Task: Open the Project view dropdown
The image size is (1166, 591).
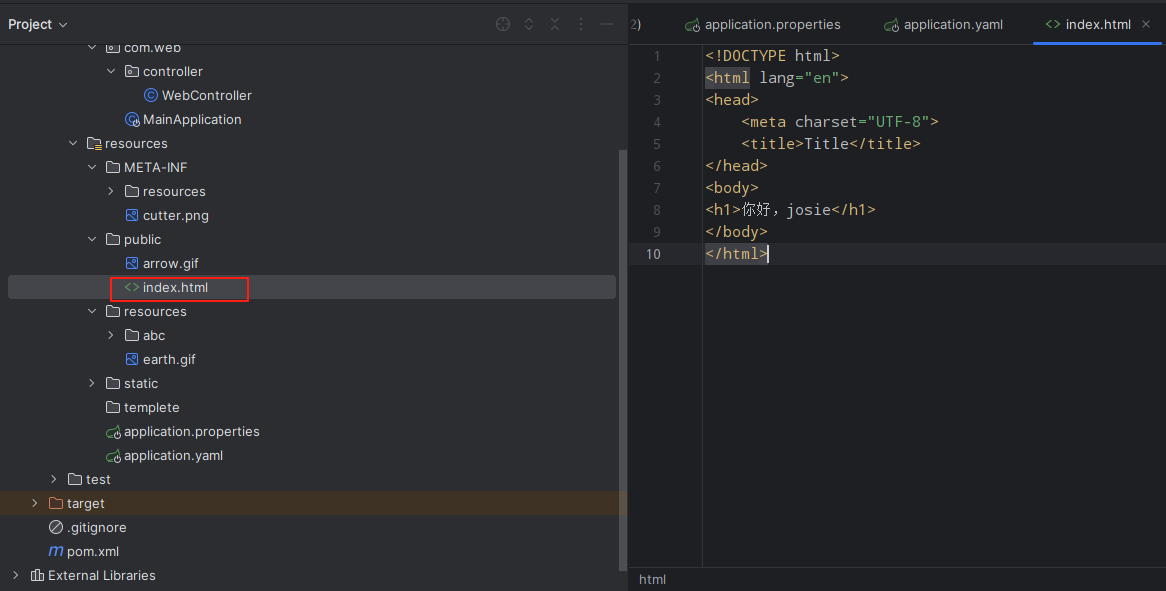Action: point(37,25)
